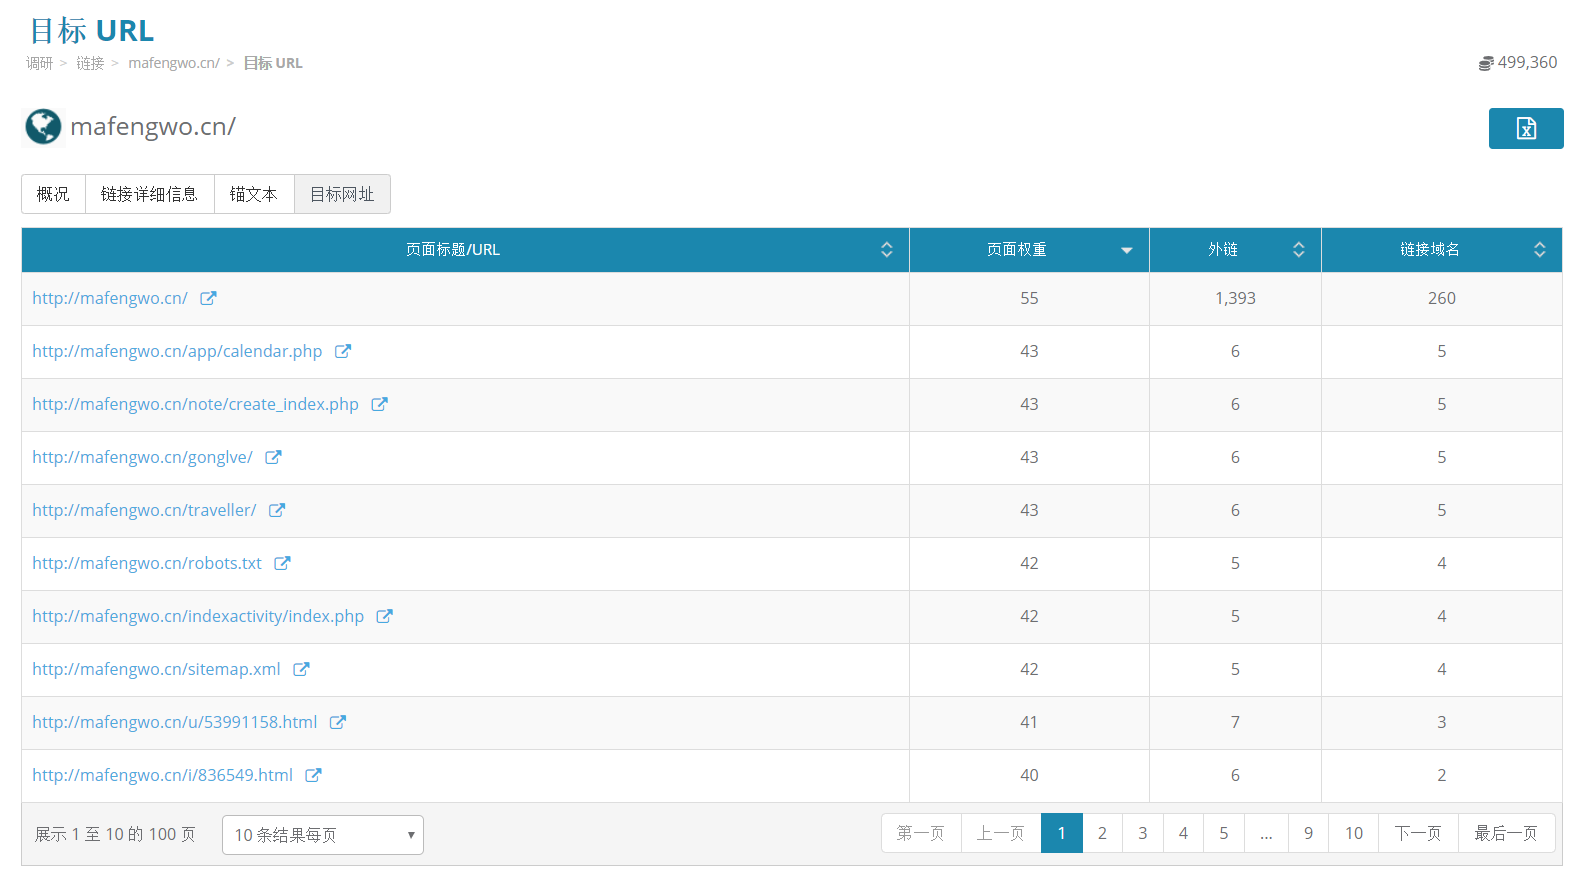Screen dimensions: 1589x879
Task: Open external link icon for create_index.php row
Action: tap(379, 404)
